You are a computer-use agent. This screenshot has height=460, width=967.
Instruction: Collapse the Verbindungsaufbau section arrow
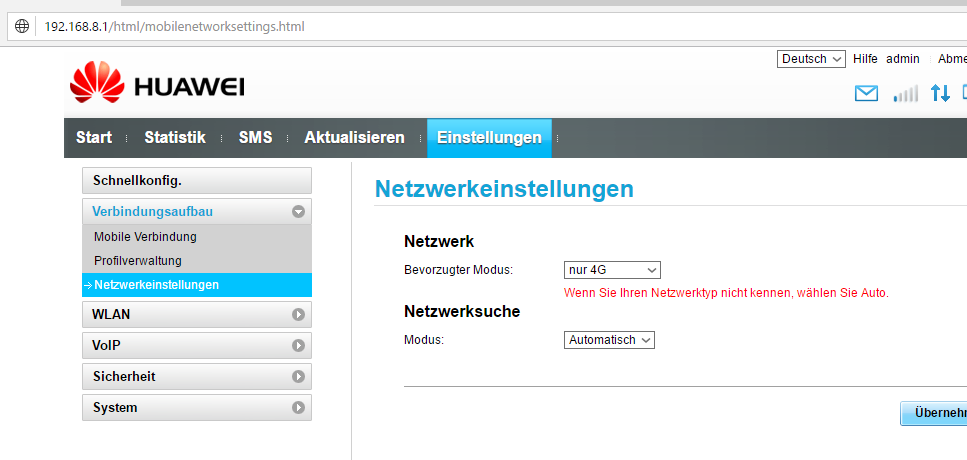[298, 212]
